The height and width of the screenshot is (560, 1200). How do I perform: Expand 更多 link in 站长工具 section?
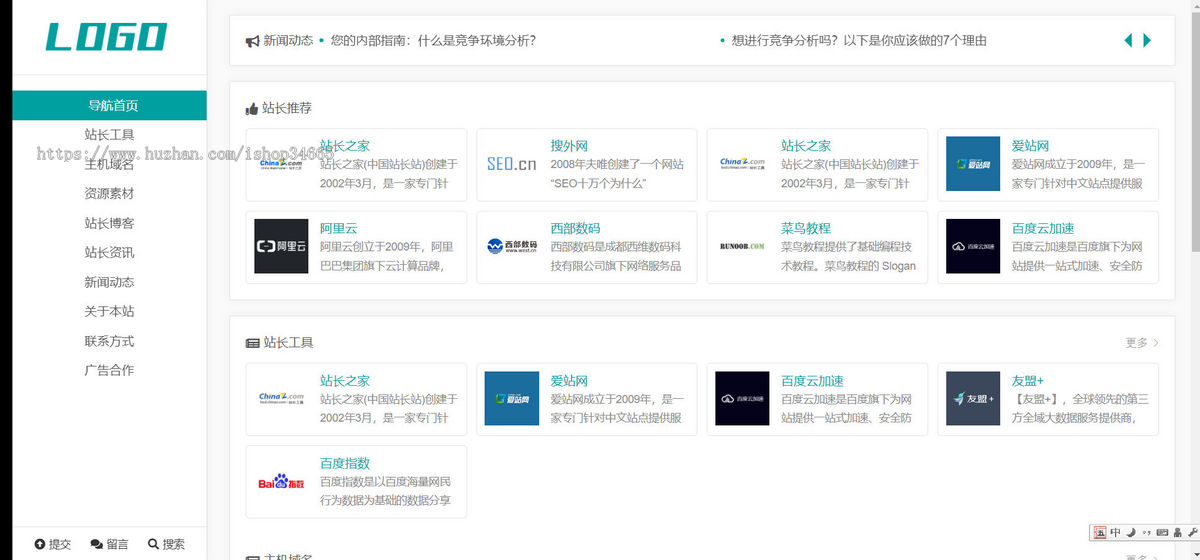(1142, 342)
